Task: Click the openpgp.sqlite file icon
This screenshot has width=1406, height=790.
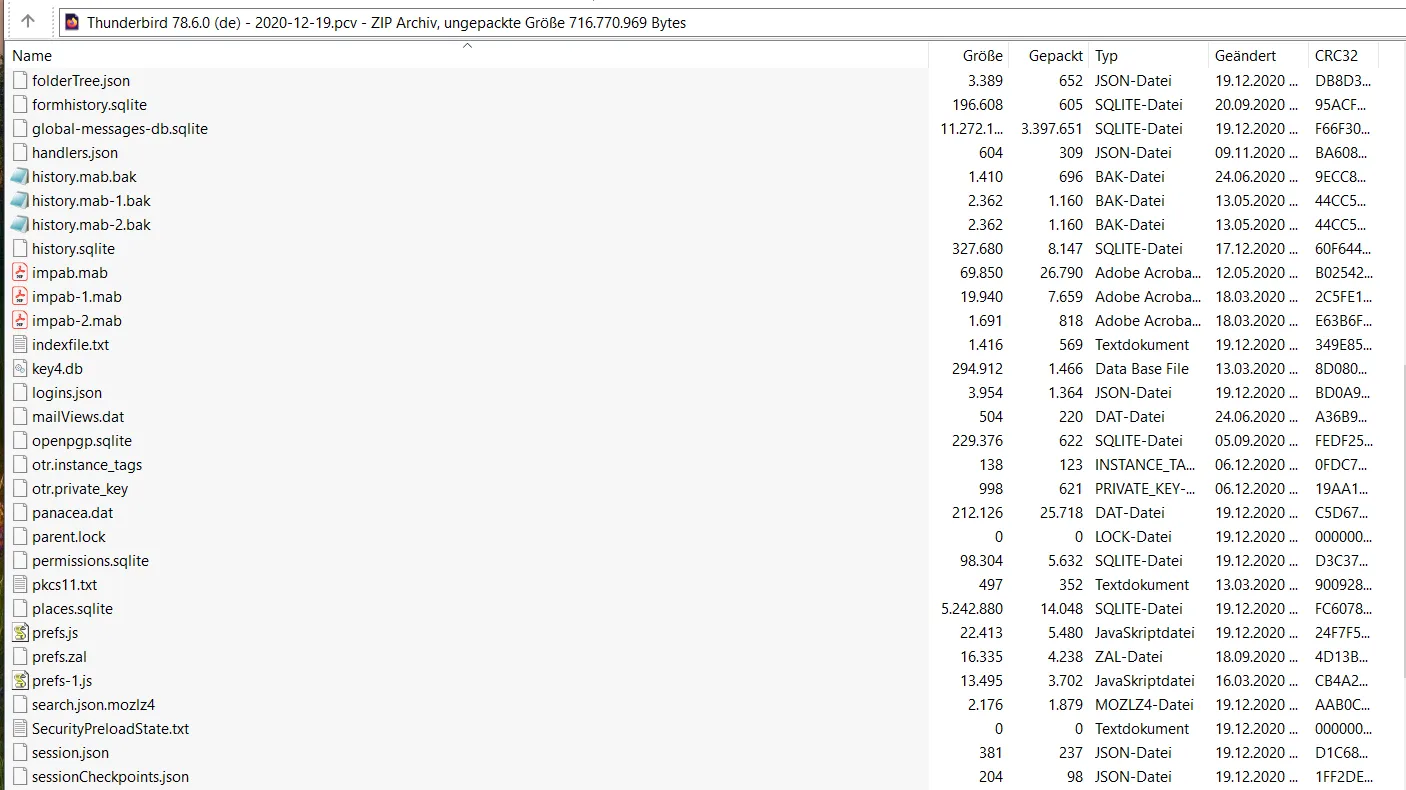Action: coord(20,440)
